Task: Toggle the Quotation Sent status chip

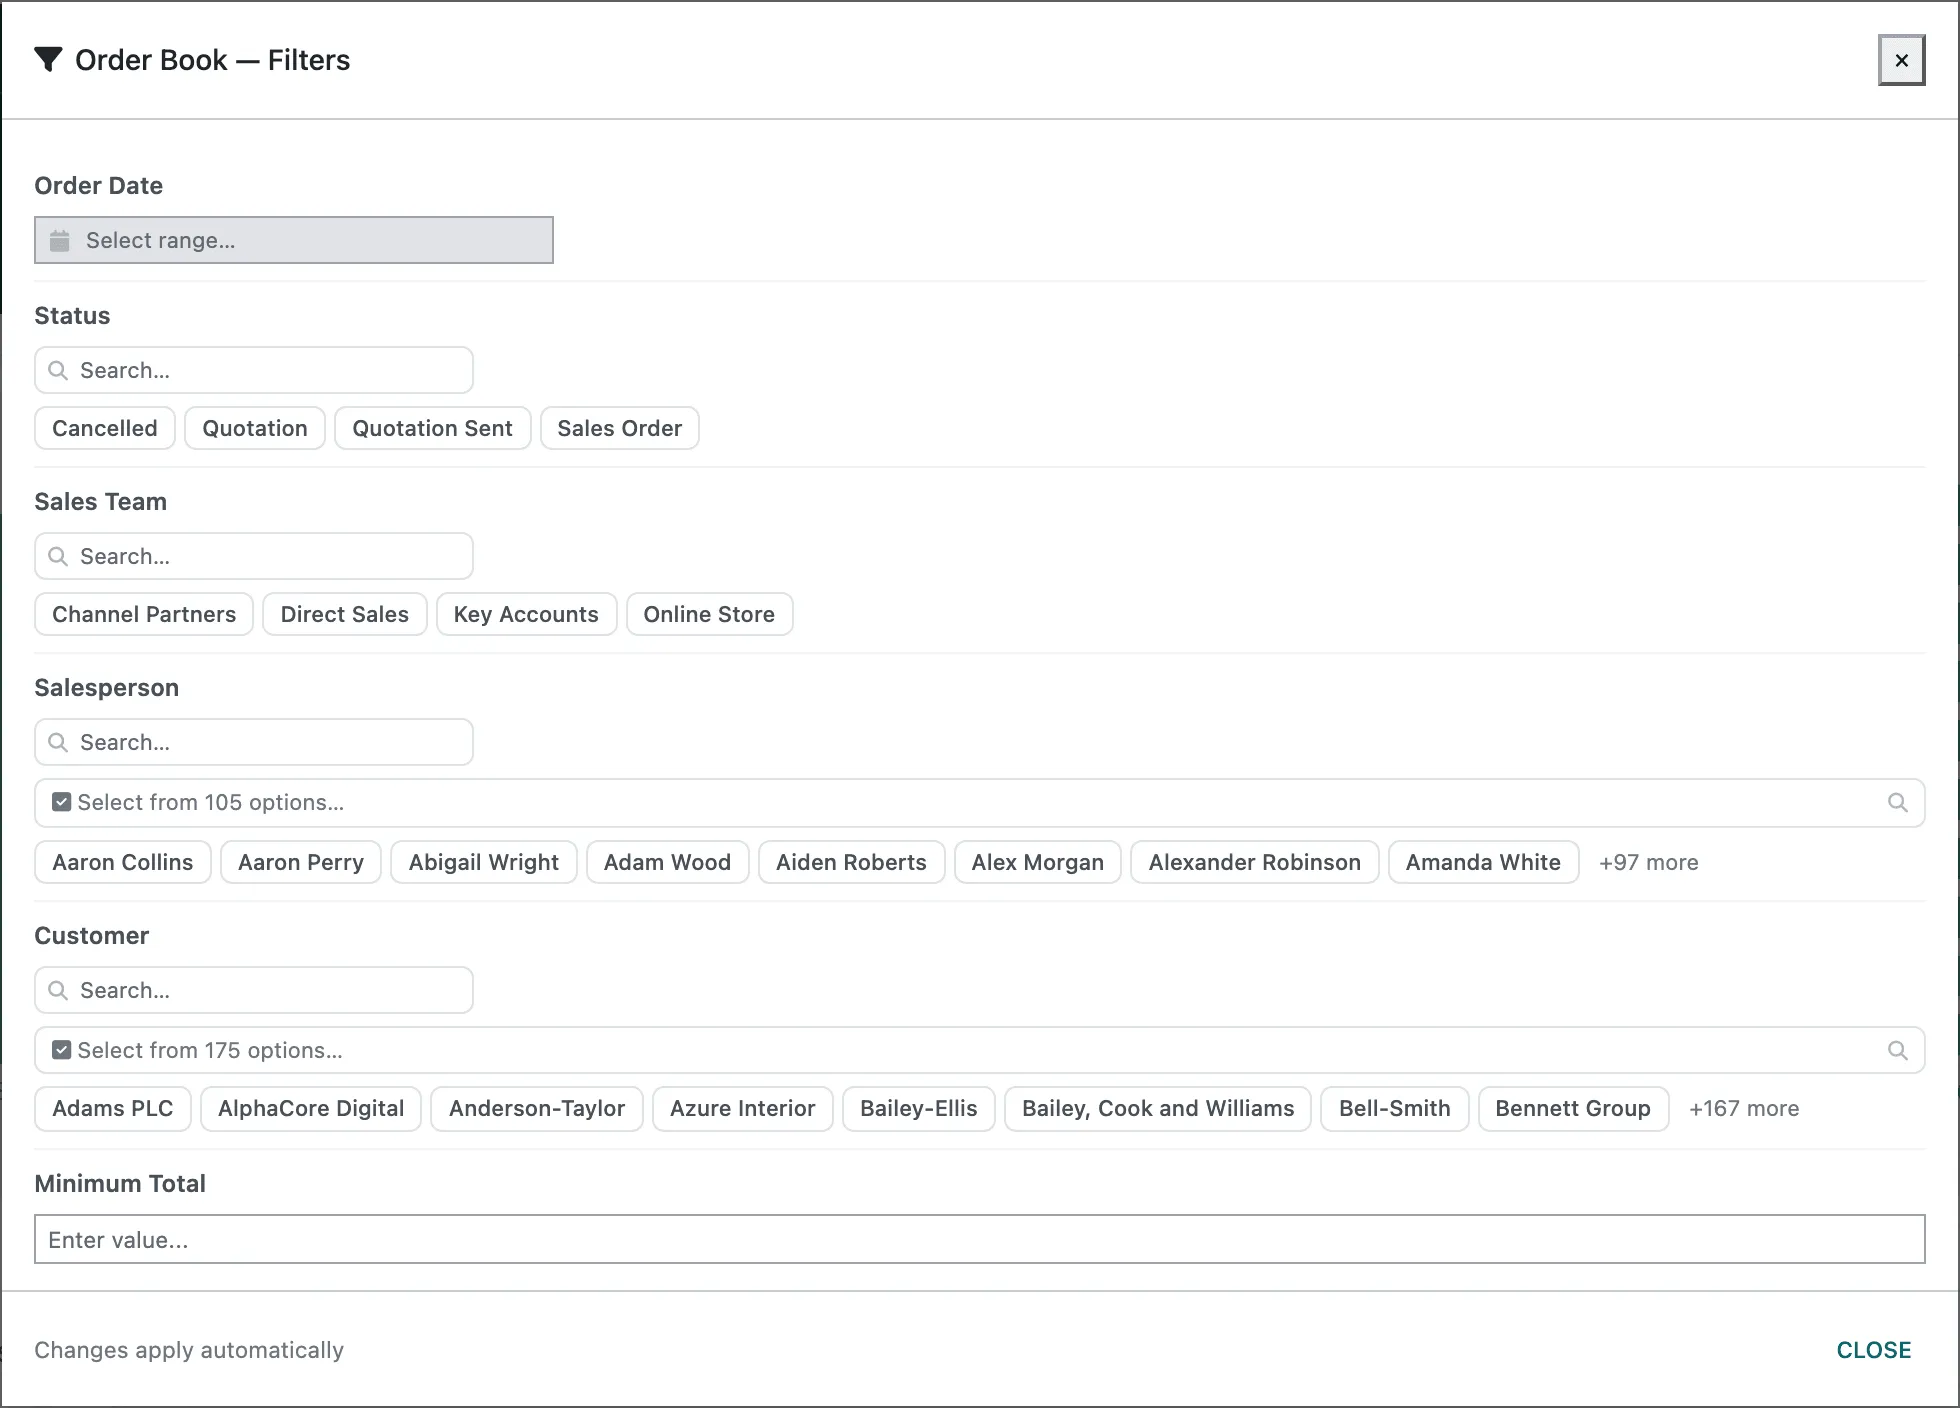Action: [x=432, y=428]
